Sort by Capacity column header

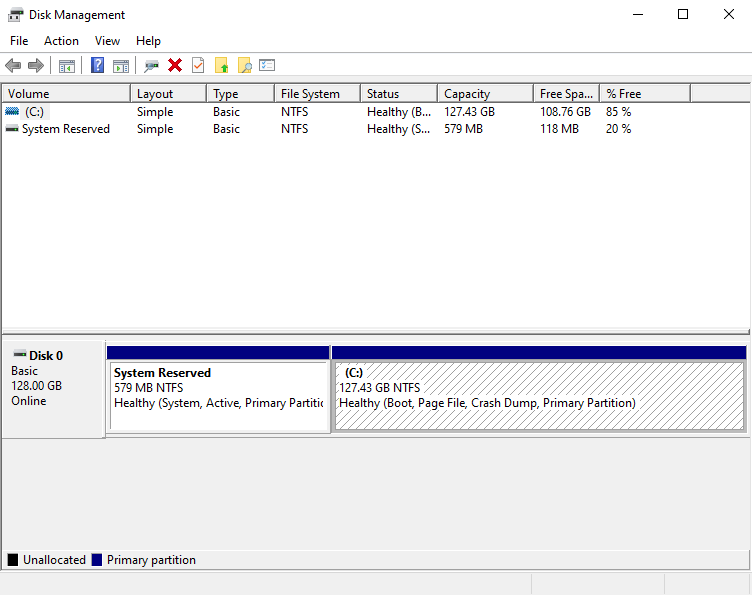(485, 93)
